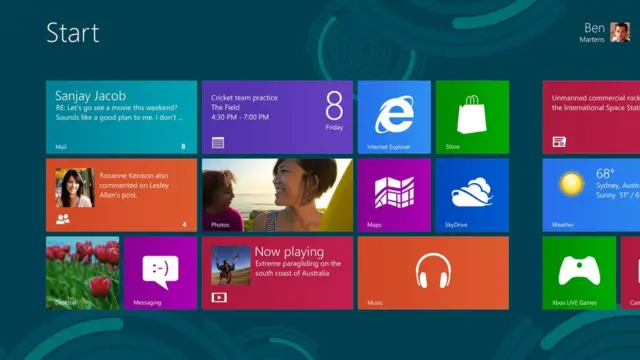640x360 pixels.
Task: Open the Desktop tulips tile
Action: click(x=82, y=273)
